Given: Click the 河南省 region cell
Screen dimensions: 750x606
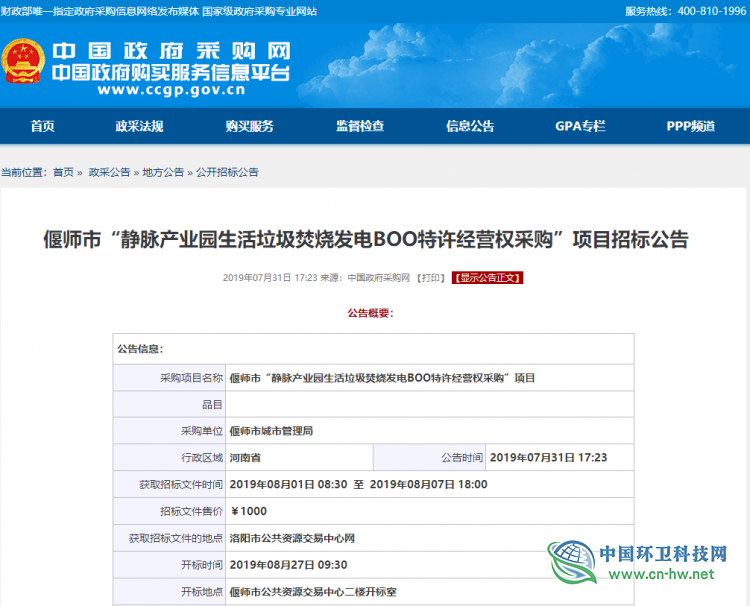Looking at the screenshot, I should 299,458.
